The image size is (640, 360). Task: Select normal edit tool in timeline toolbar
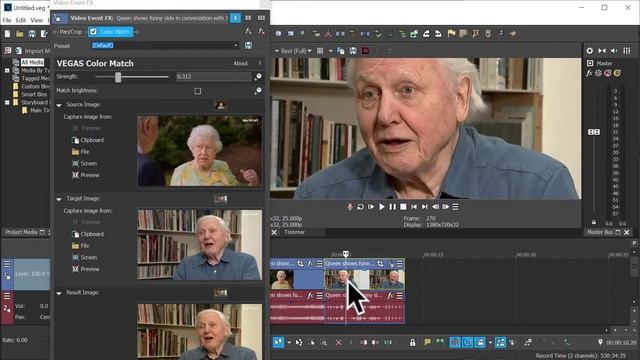278,342
